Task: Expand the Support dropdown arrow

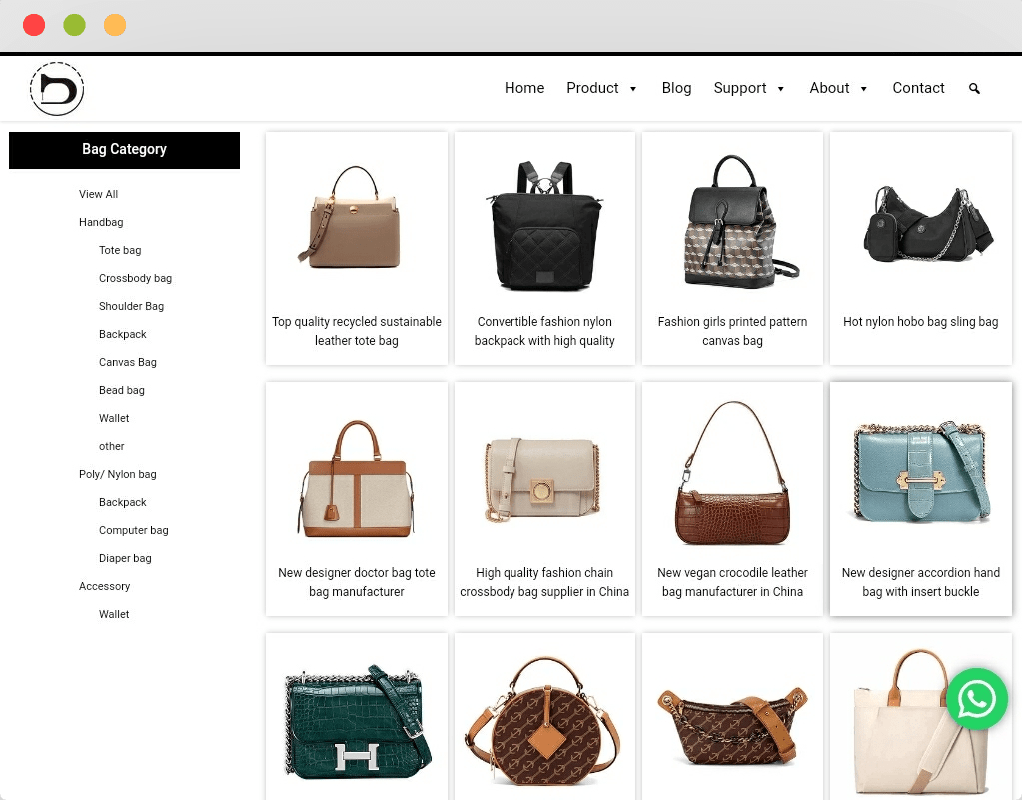Action: click(781, 89)
